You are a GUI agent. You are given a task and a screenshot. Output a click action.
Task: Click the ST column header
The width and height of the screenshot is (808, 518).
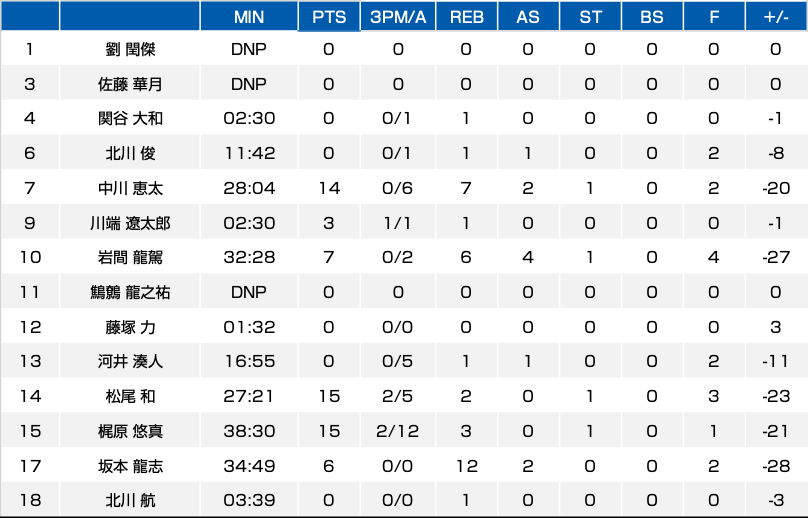pyautogui.click(x=590, y=16)
